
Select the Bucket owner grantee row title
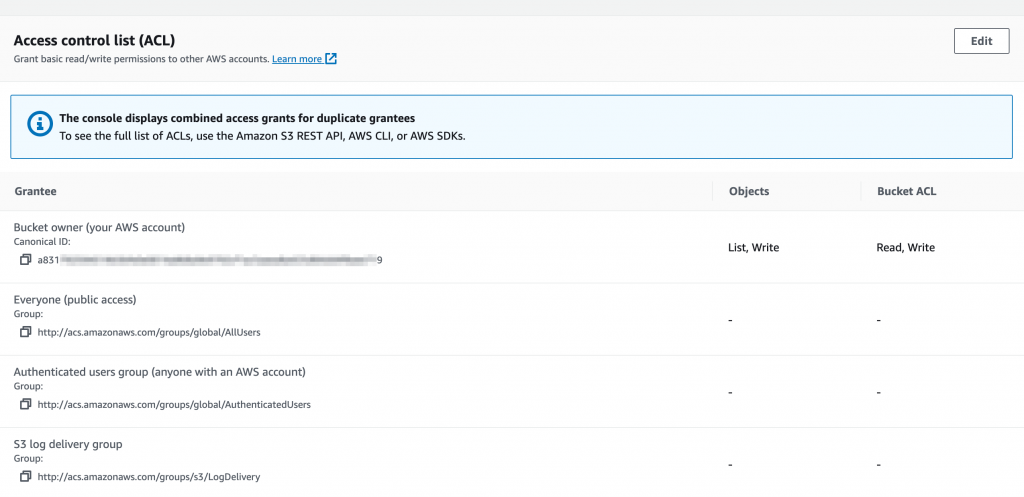(x=99, y=227)
